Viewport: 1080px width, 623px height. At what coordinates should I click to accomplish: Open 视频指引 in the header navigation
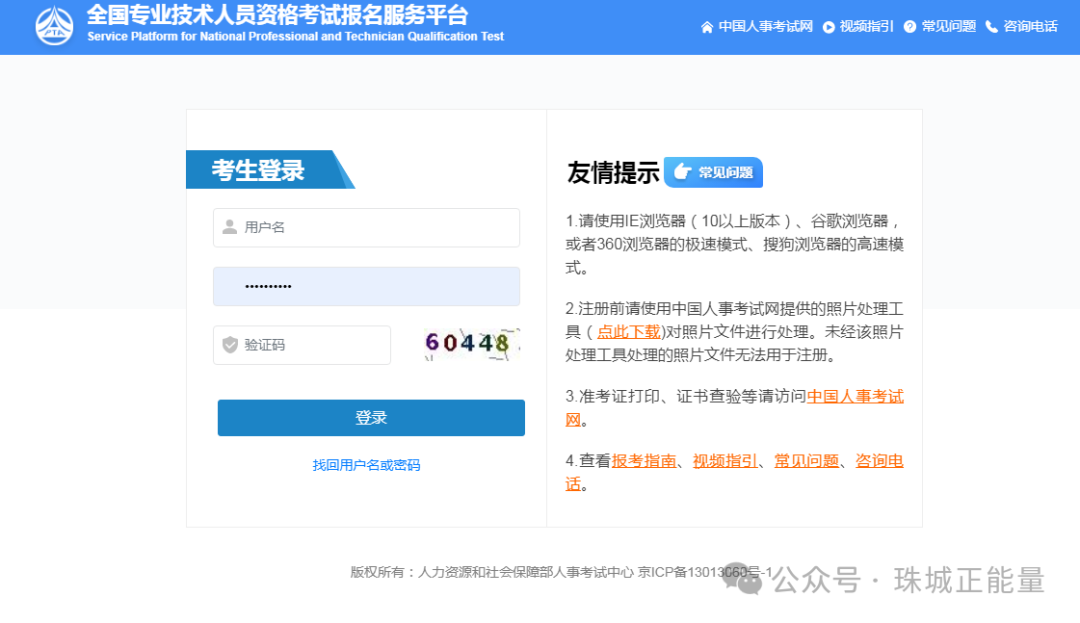tap(866, 27)
